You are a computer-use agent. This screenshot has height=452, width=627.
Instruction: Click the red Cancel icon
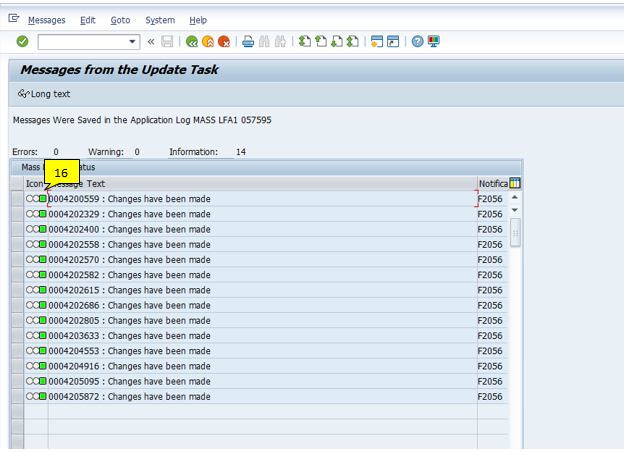[224, 42]
